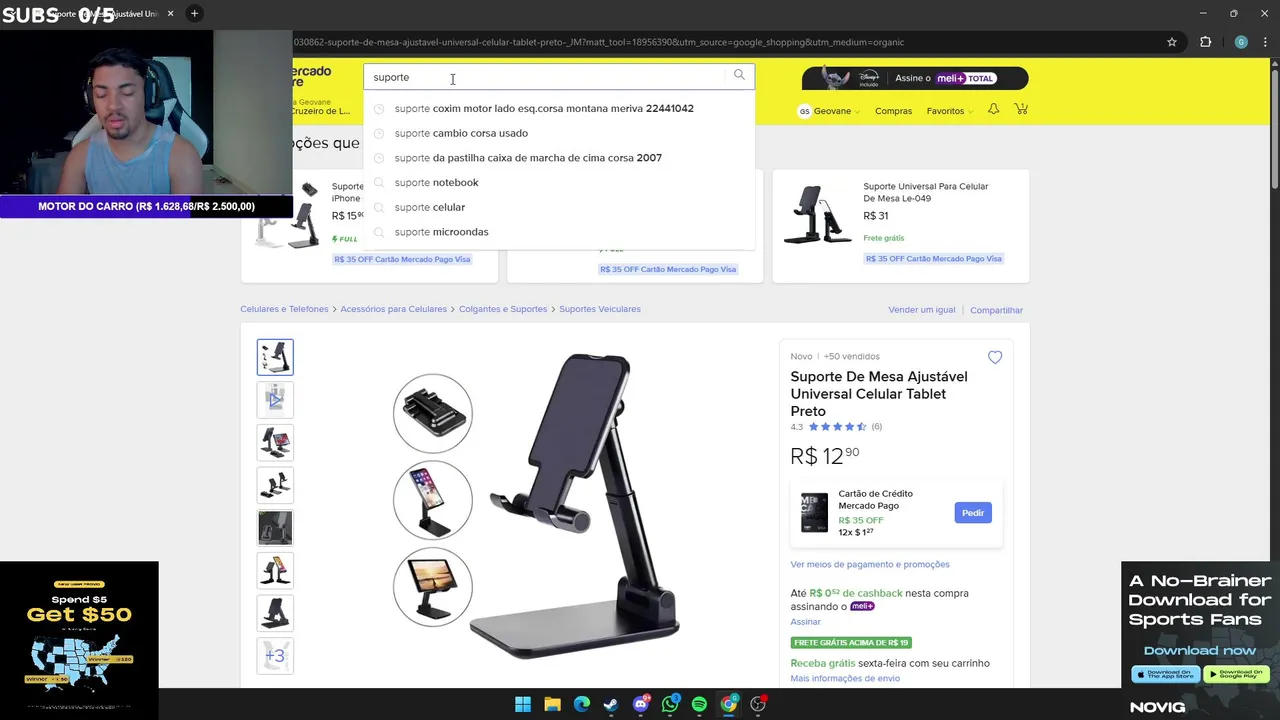Screen dimensions: 1280x720
Task: Open File Explorer from taskbar
Action: click(552, 704)
